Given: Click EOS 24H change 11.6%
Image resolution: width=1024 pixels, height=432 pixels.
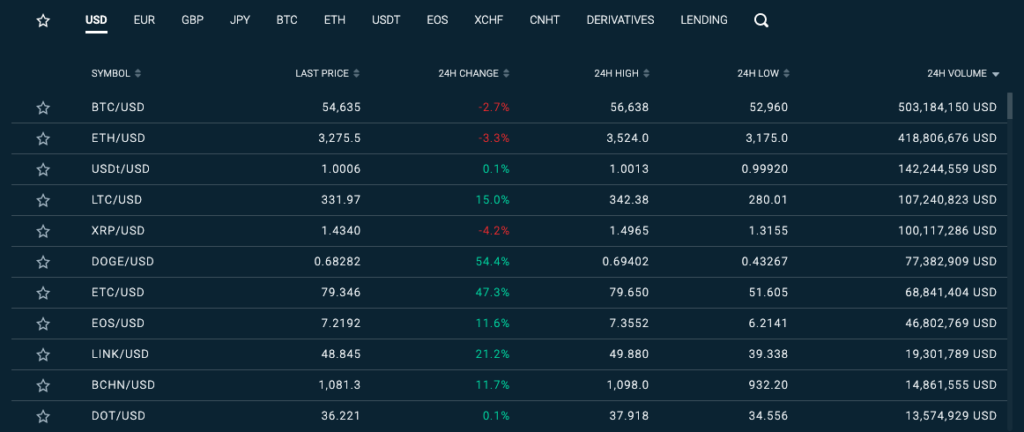Looking at the screenshot, I should point(494,323).
